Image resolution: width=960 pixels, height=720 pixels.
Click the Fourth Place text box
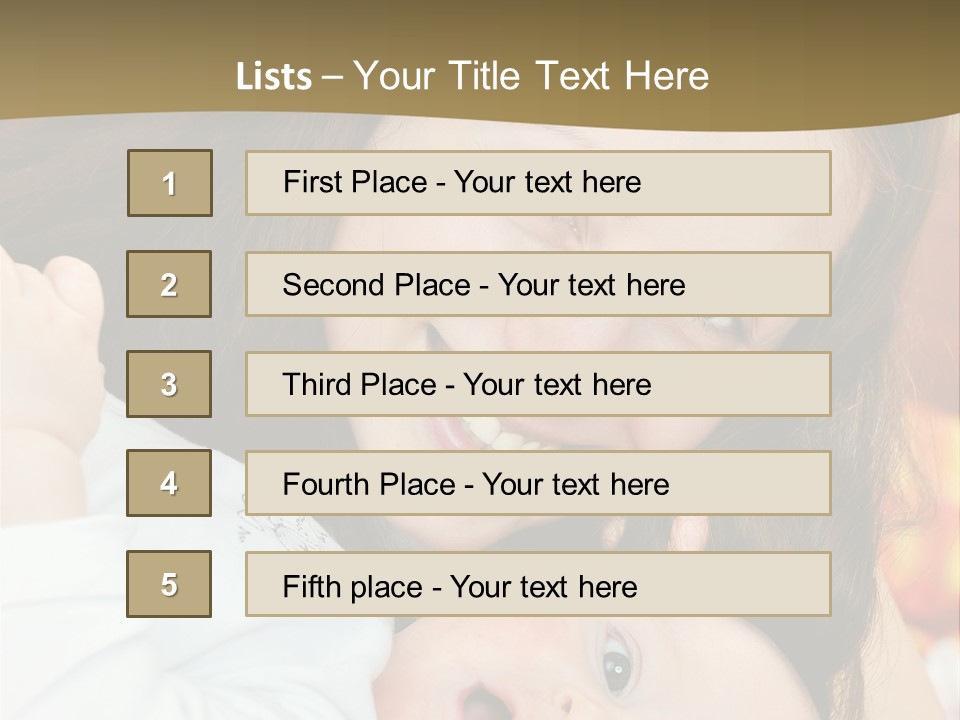[538, 484]
